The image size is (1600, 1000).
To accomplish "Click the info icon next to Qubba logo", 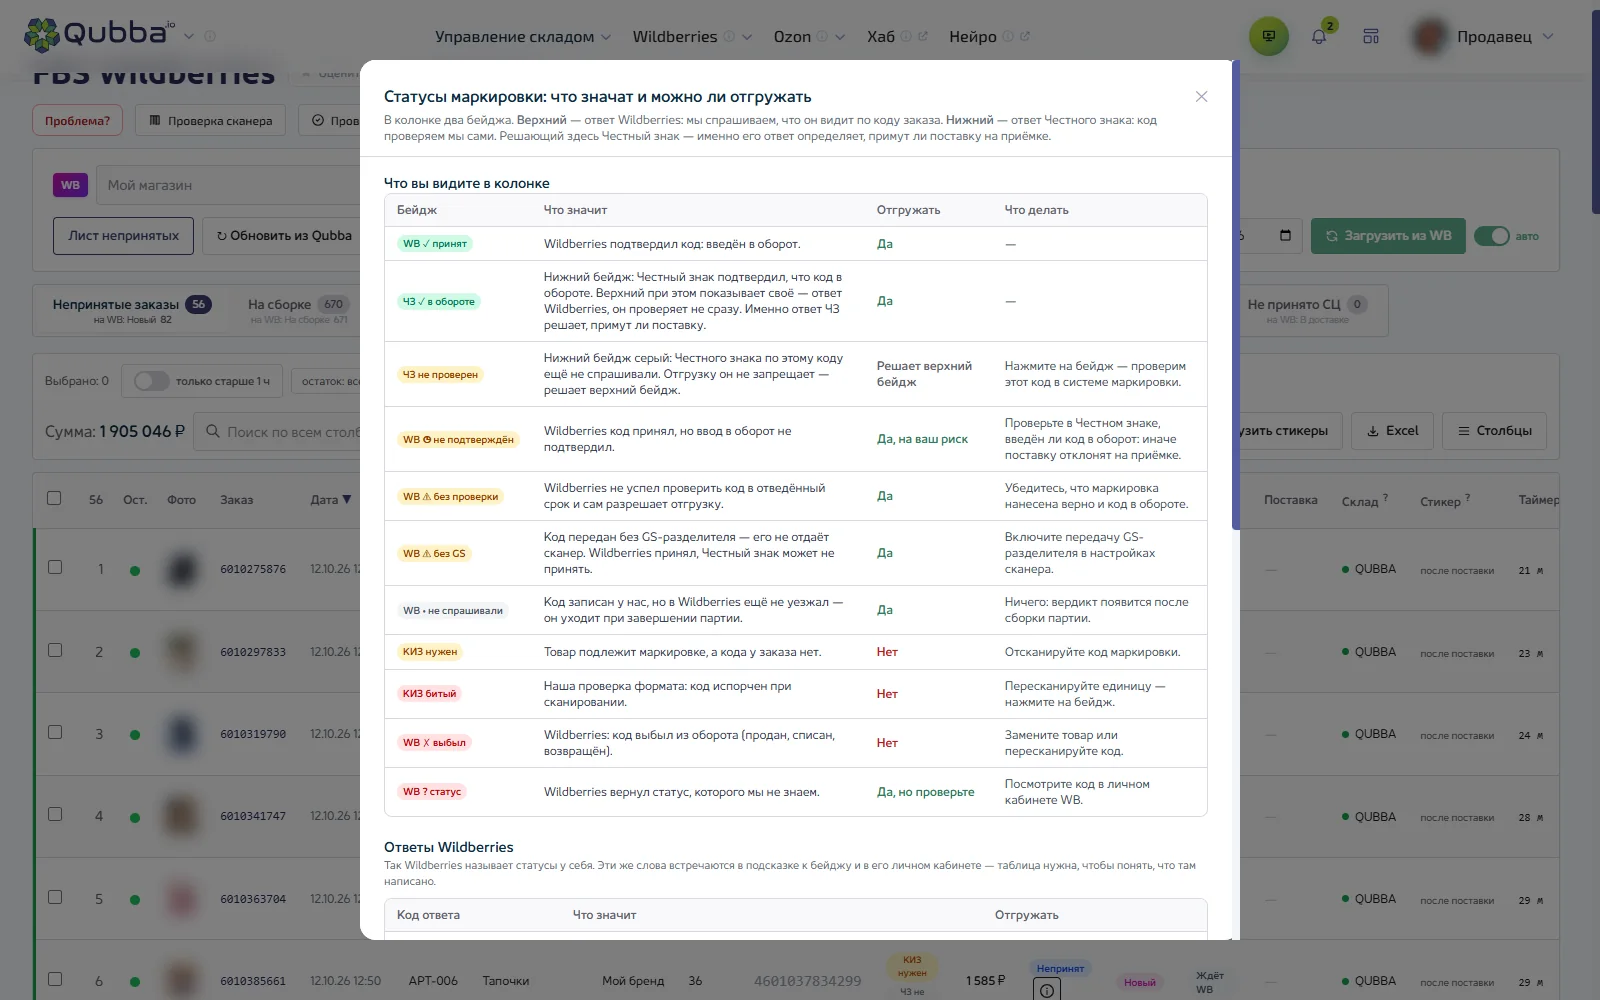I will (x=210, y=36).
